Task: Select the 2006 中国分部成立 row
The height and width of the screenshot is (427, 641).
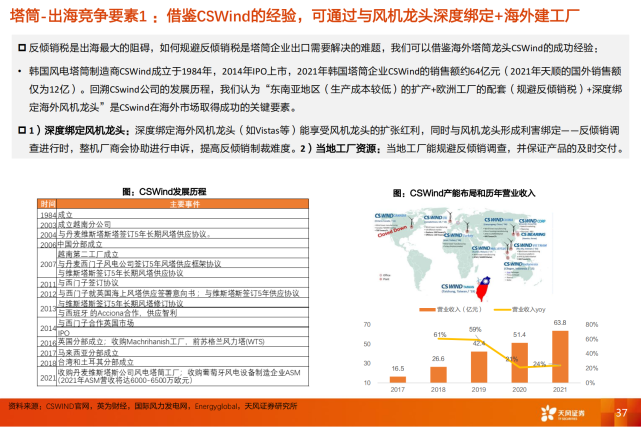Action: coord(173,244)
